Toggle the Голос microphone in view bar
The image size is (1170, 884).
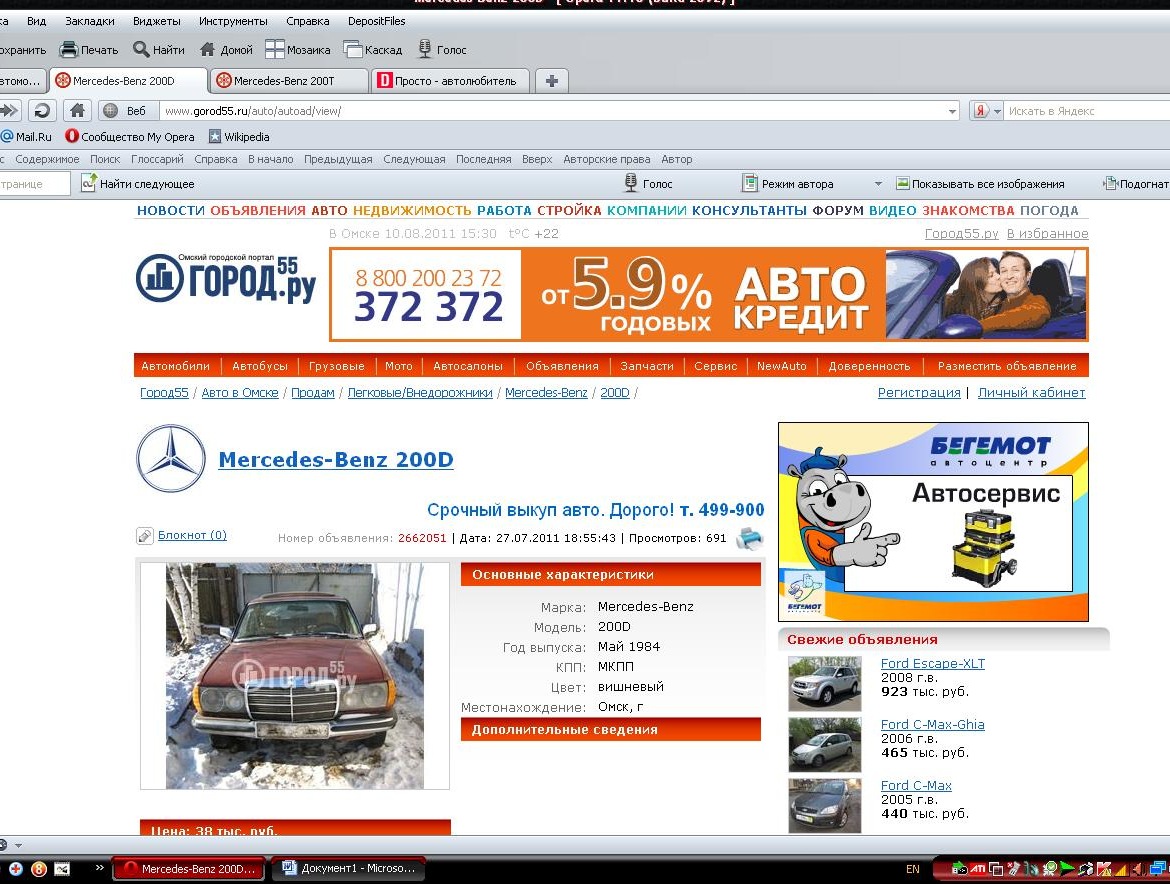coord(631,184)
